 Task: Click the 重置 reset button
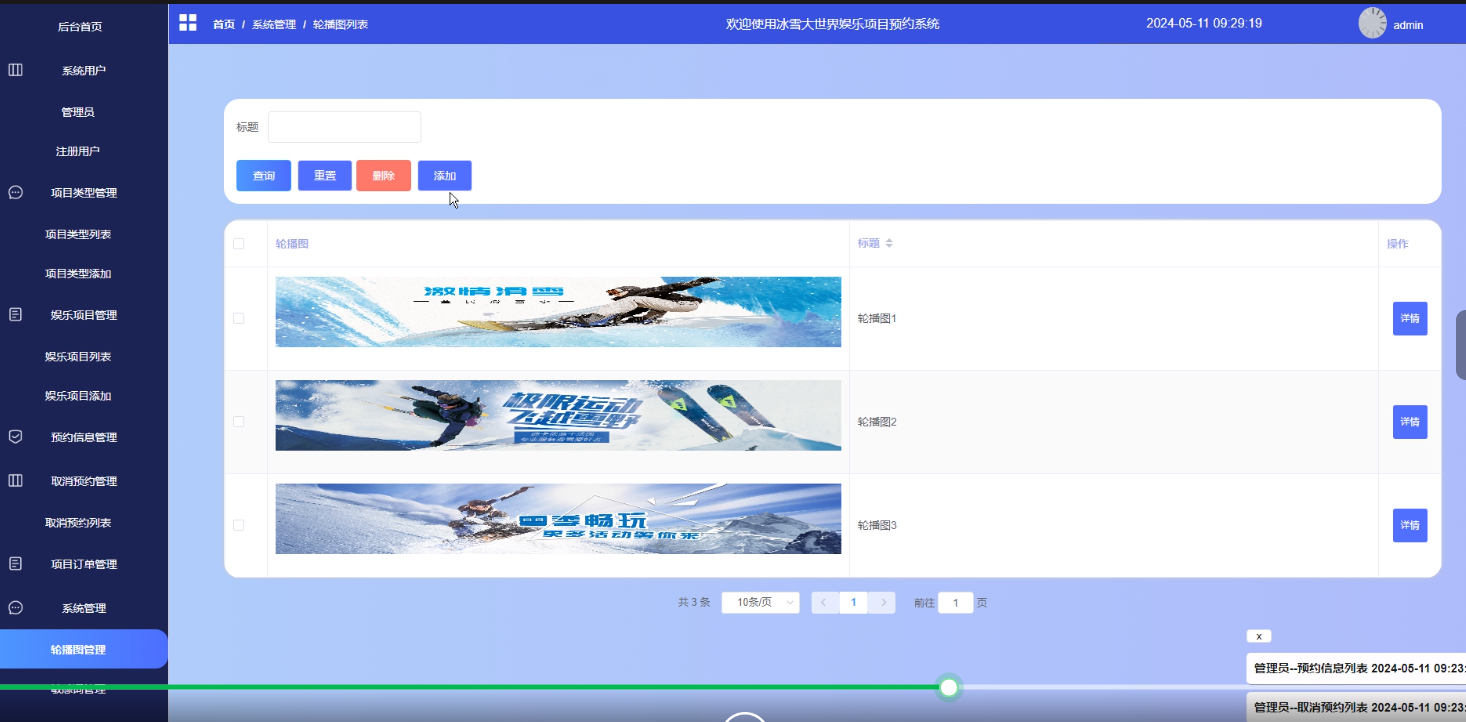click(325, 175)
